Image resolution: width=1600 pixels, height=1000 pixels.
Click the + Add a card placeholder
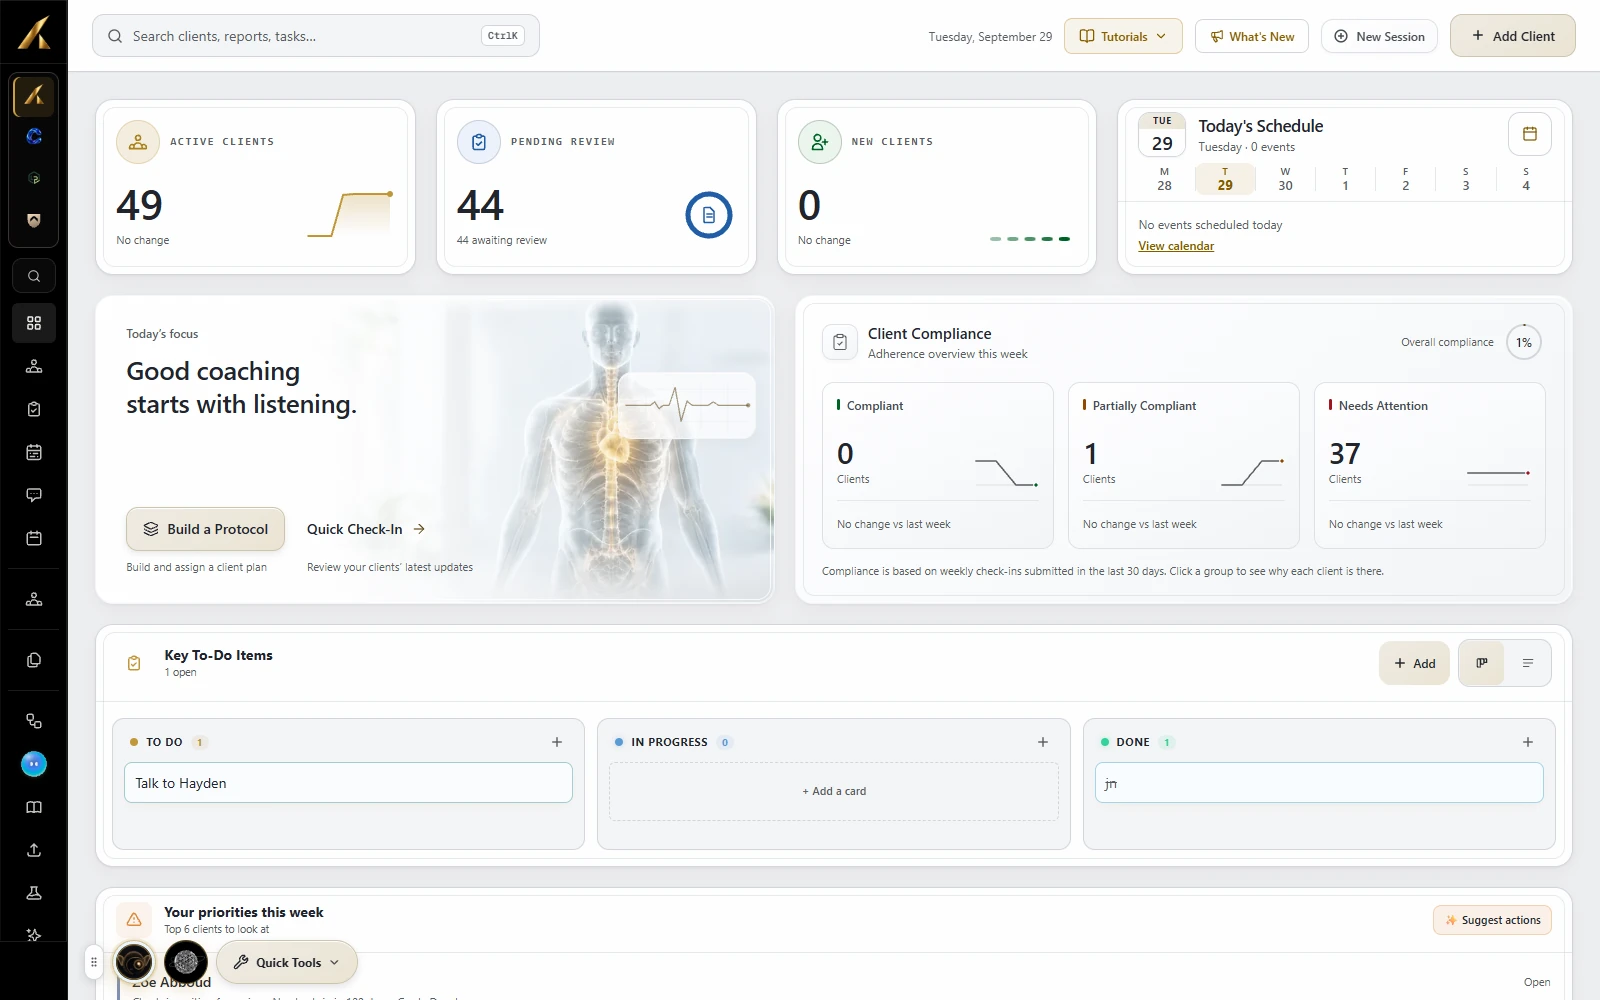pos(834,791)
